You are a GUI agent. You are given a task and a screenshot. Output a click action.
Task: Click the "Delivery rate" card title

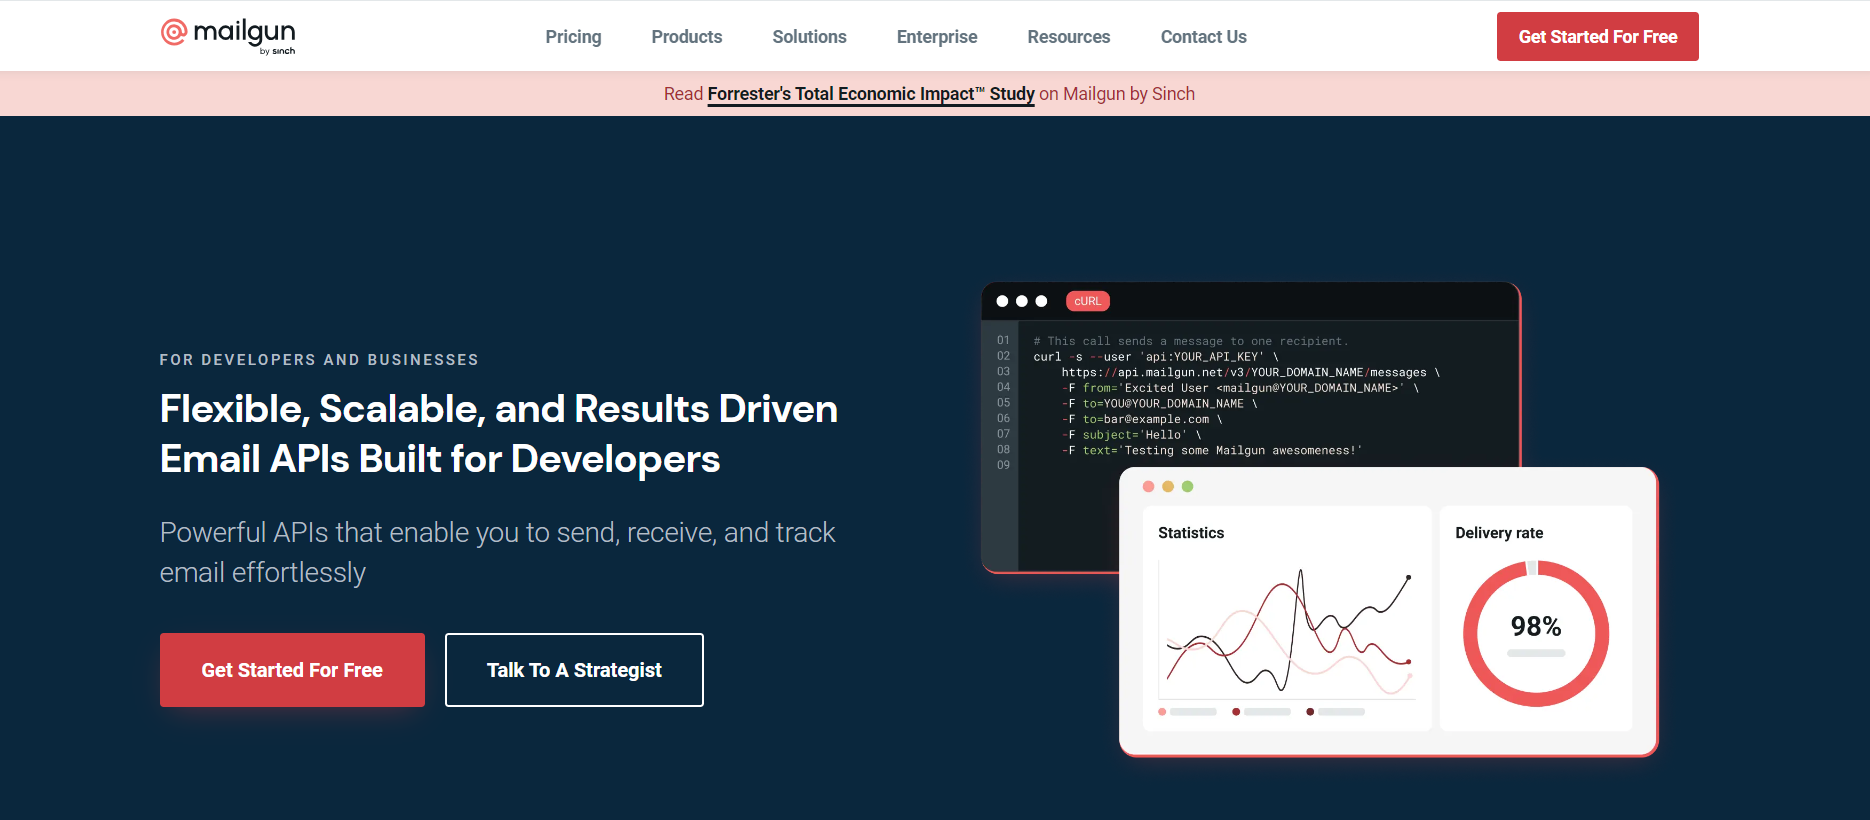[1499, 533]
